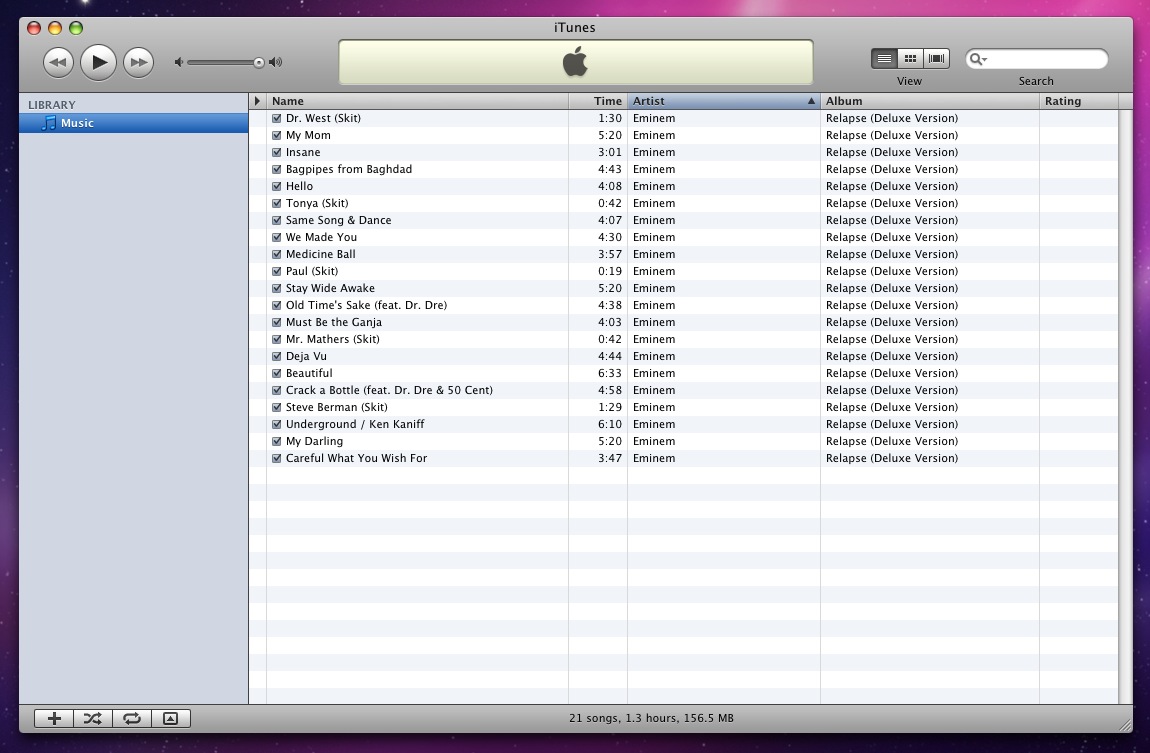This screenshot has height=753, width=1150.
Task: Toggle shuffle mode
Action: click(93, 719)
